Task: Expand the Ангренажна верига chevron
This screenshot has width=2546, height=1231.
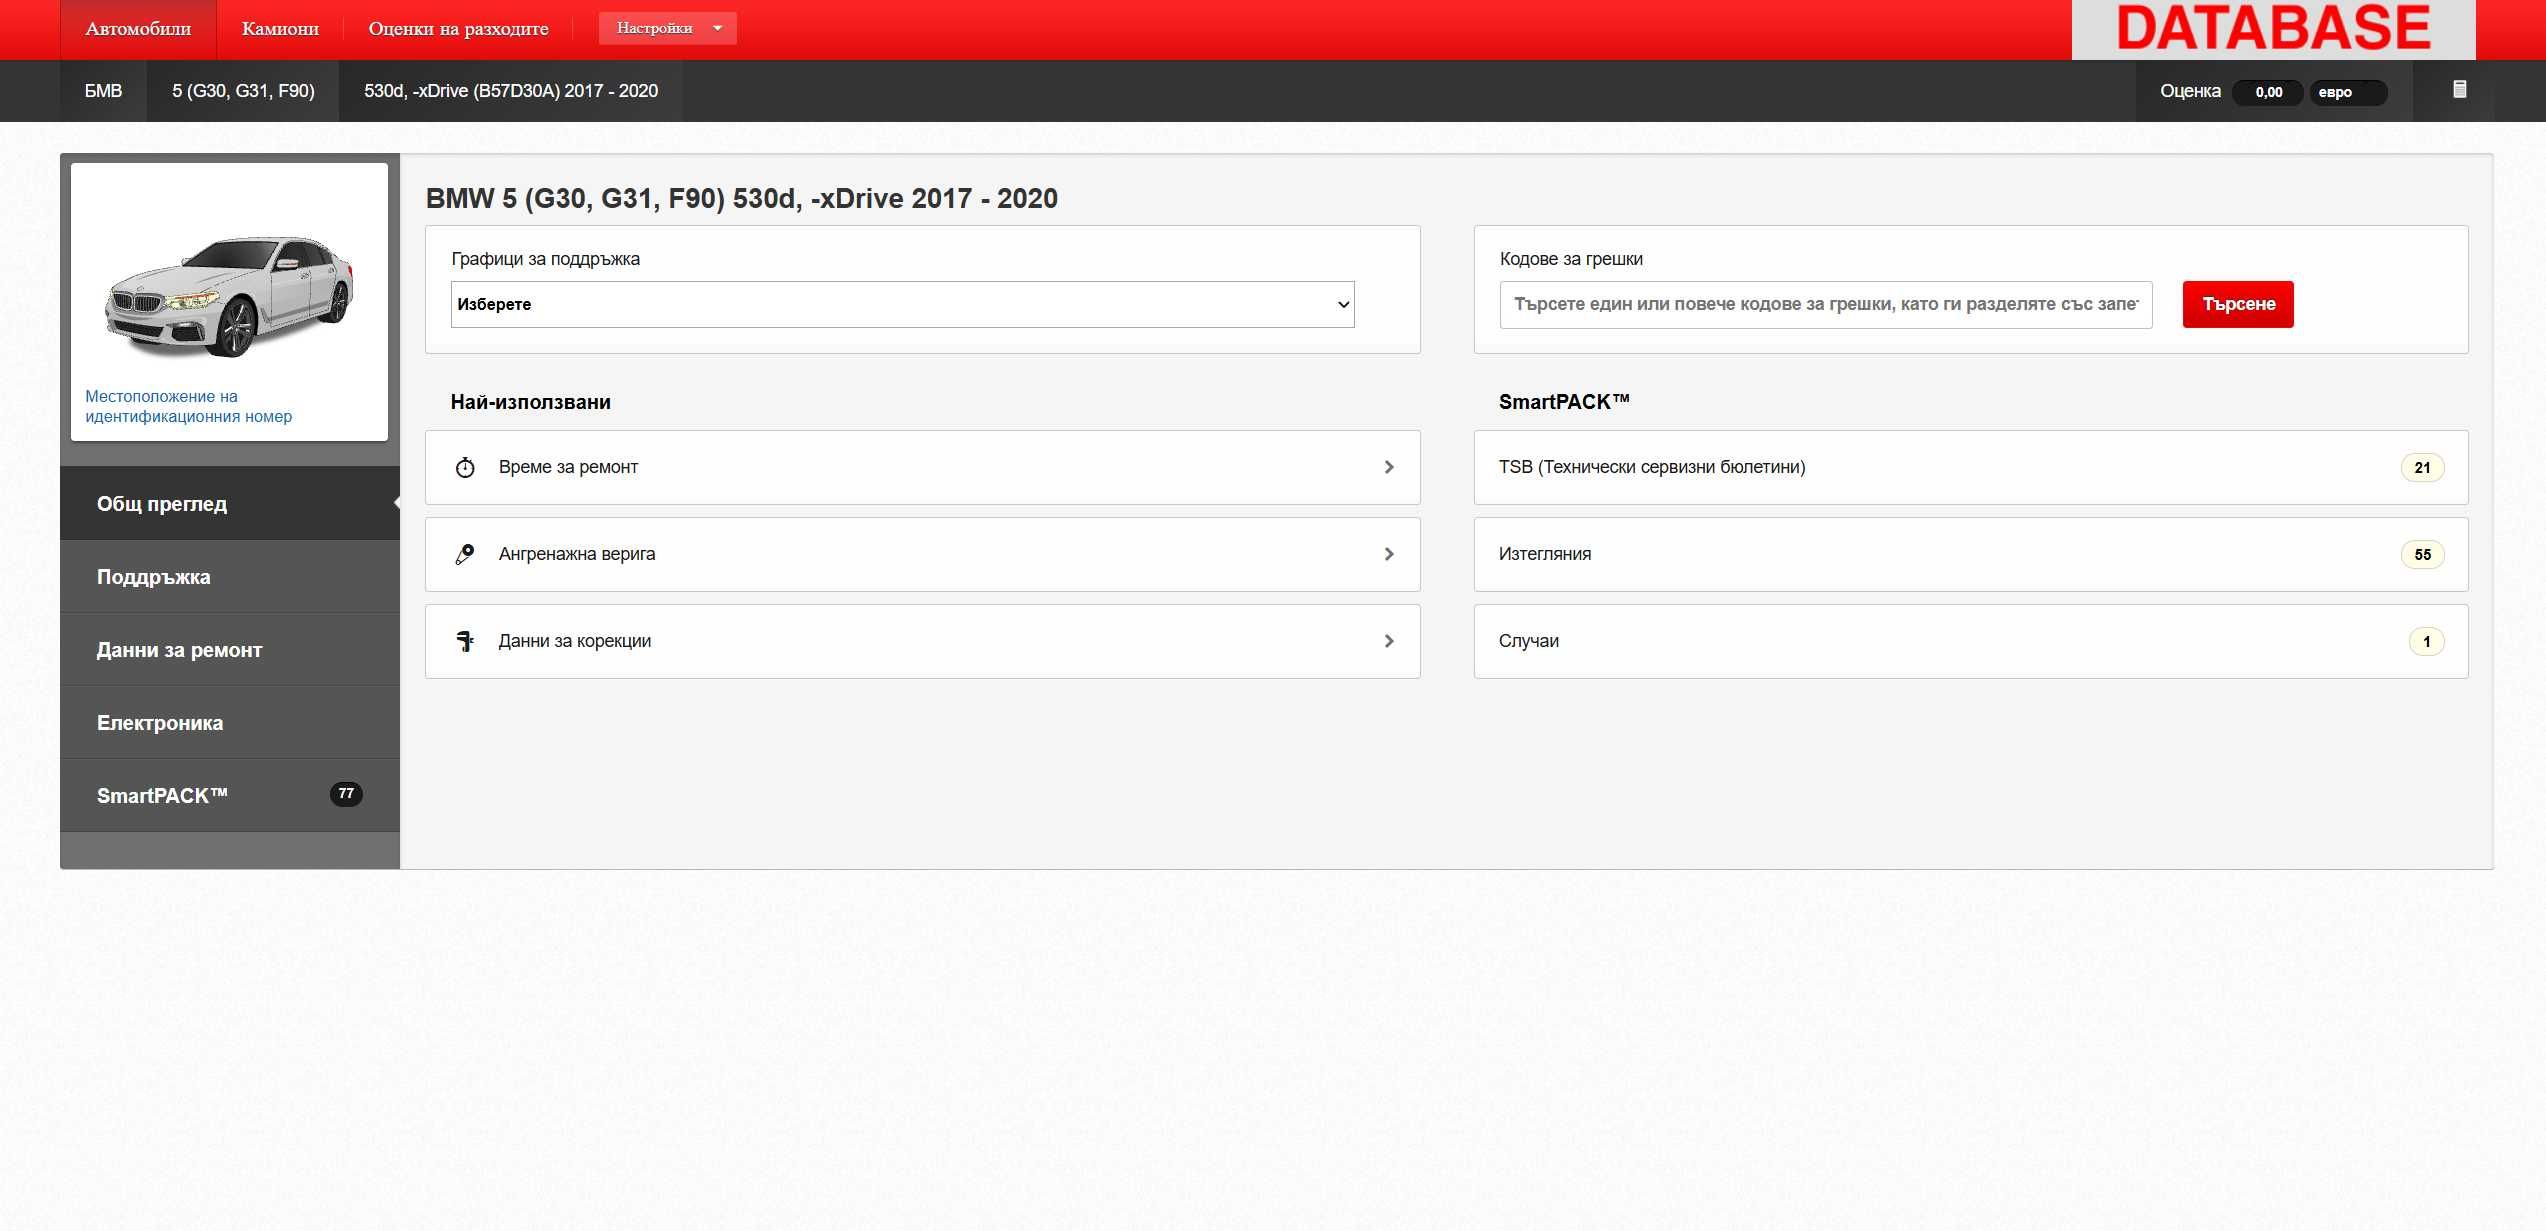Action: pyautogui.click(x=1389, y=554)
